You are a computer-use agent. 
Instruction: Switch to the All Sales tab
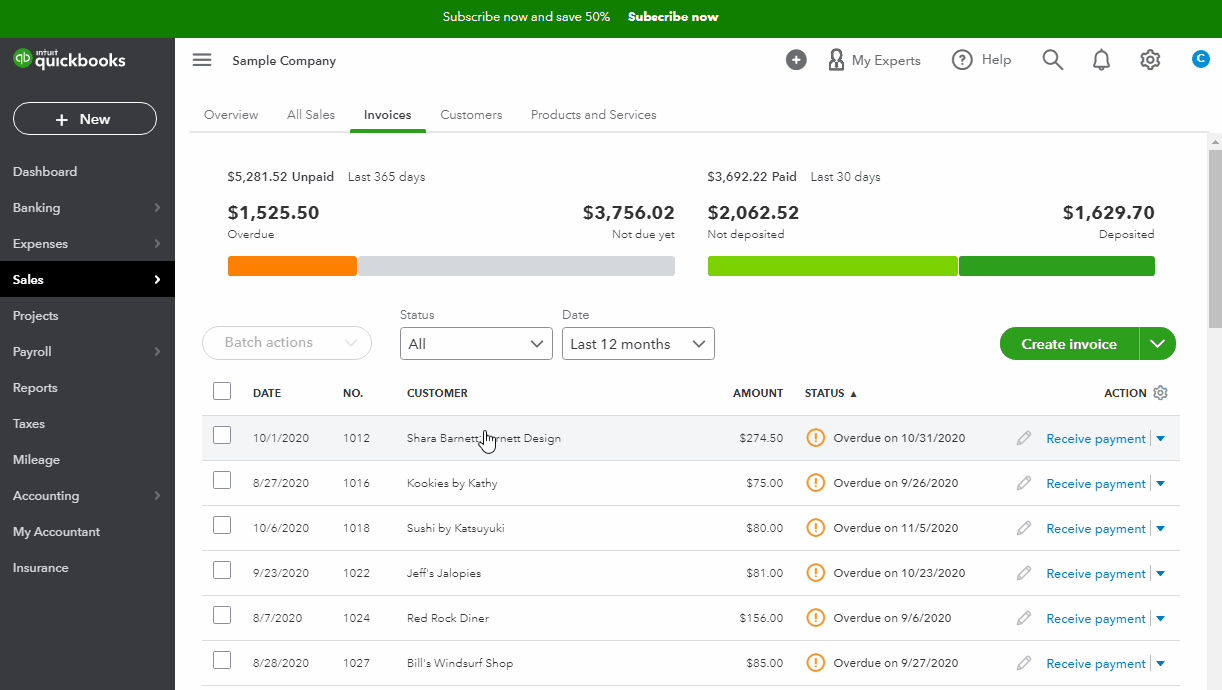point(311,115)
